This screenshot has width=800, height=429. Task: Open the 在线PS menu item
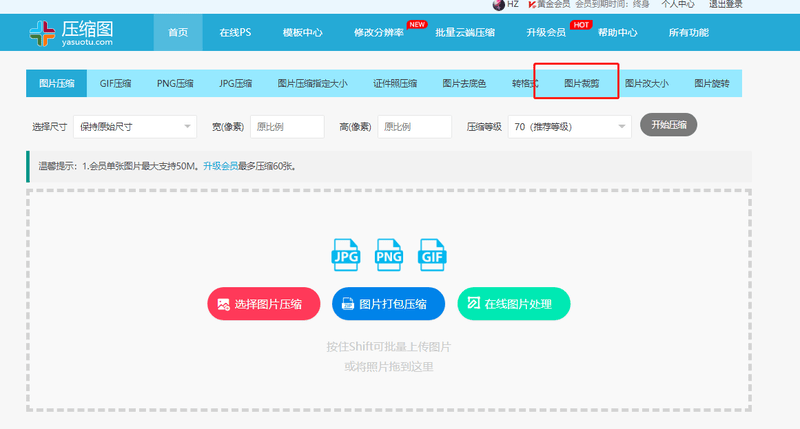point(235,33)
